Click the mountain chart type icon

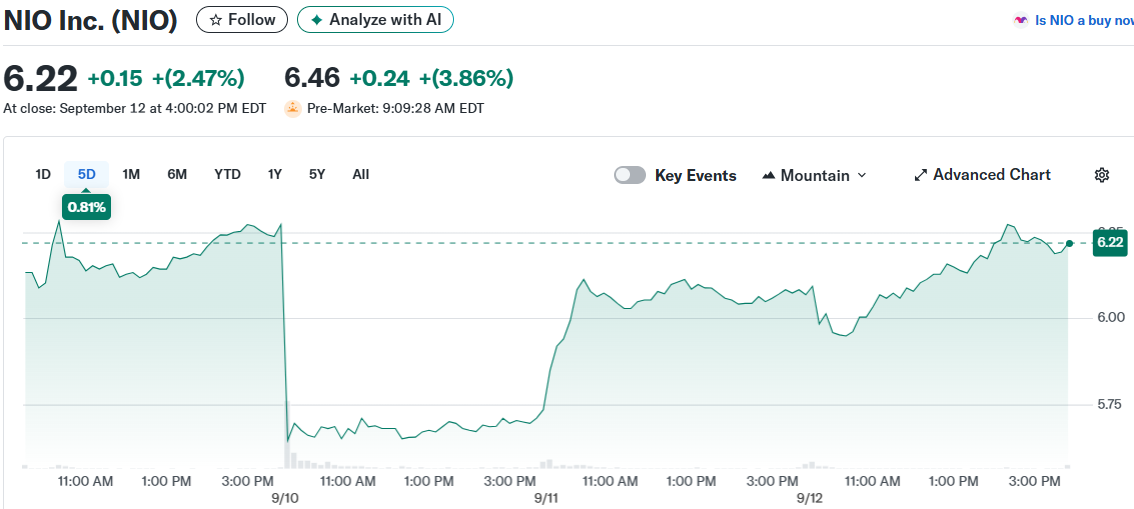tap(769, 176)
